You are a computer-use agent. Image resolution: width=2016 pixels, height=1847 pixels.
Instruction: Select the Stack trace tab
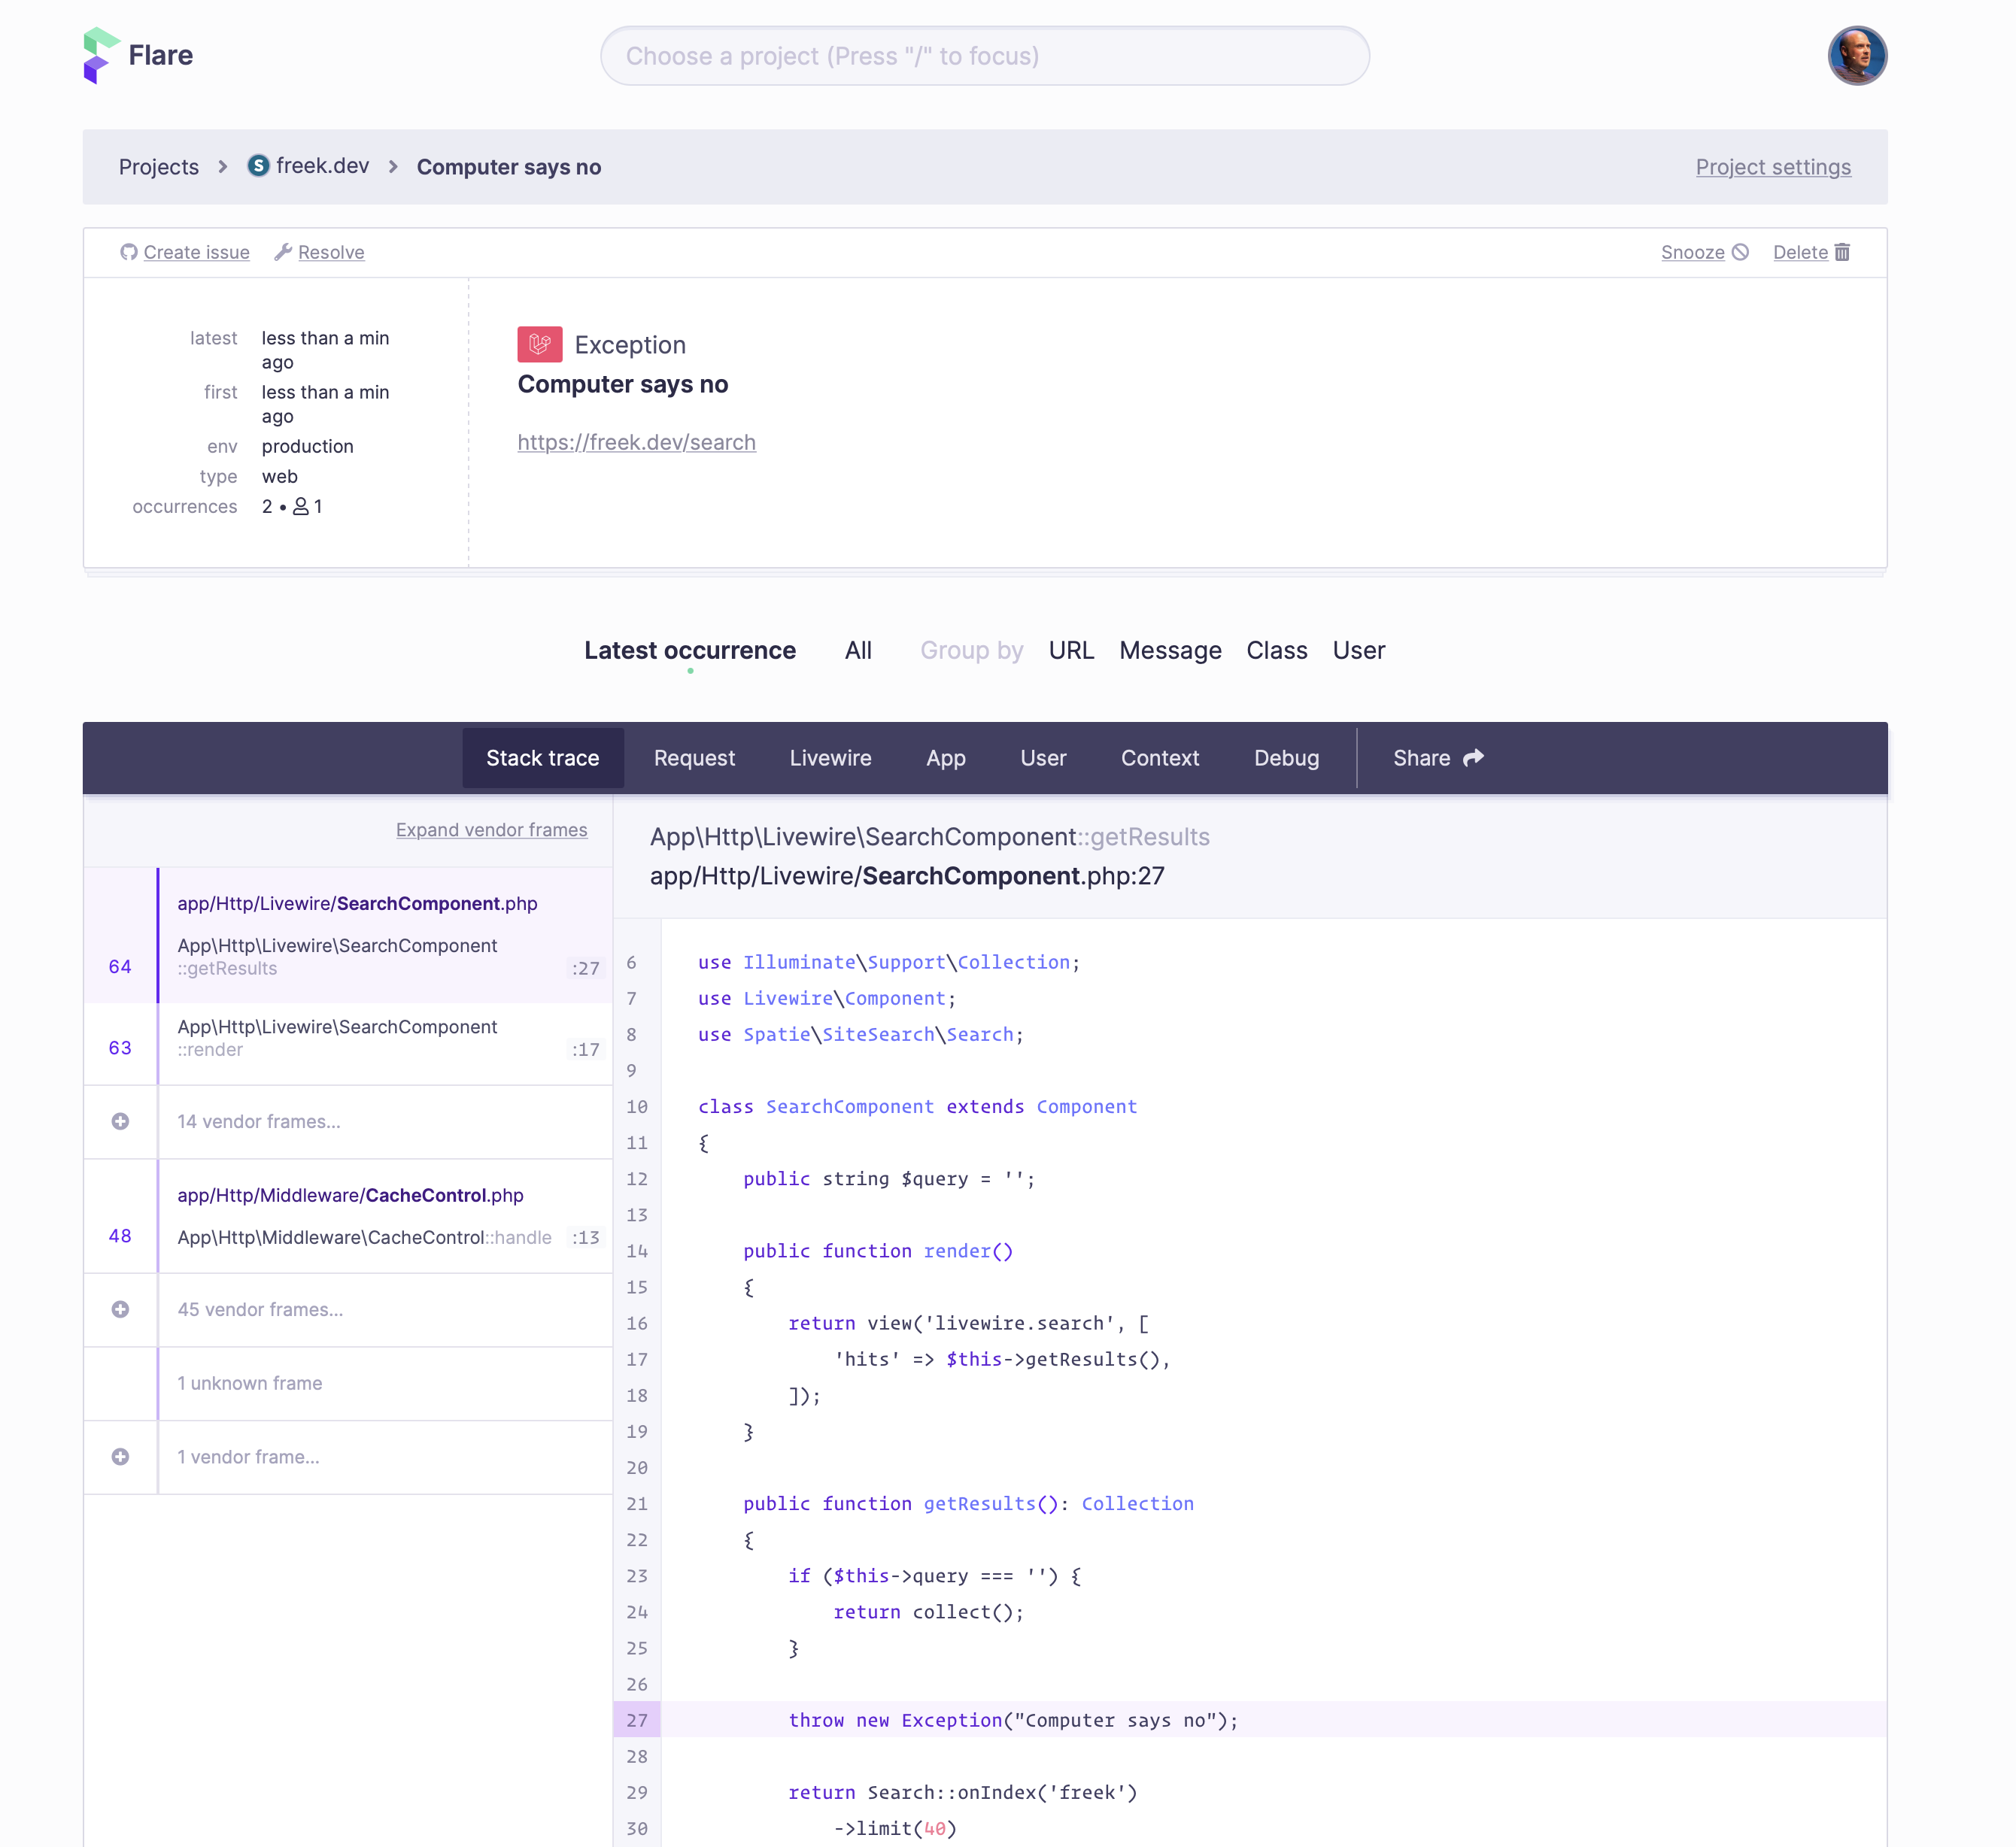click(542, 758)
